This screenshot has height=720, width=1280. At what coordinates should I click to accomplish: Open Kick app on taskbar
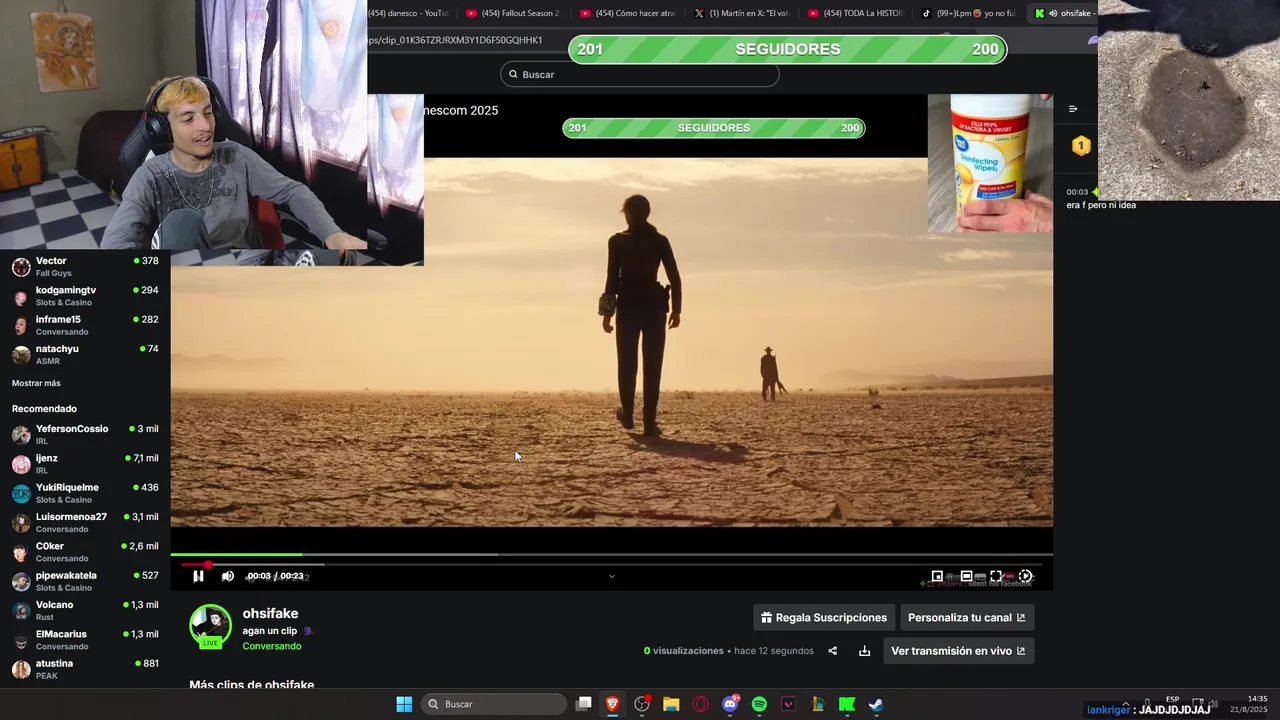[x=847, y=704]
